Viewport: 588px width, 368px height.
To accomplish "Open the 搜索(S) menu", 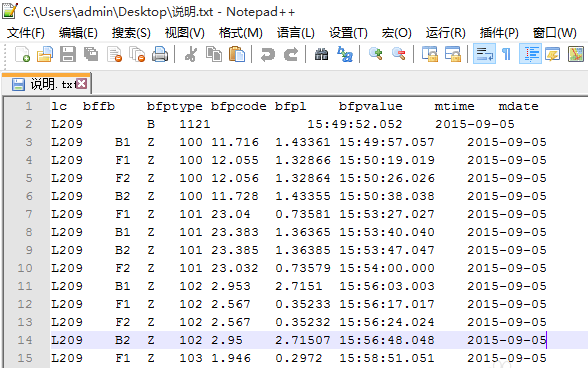I will 131,33.
